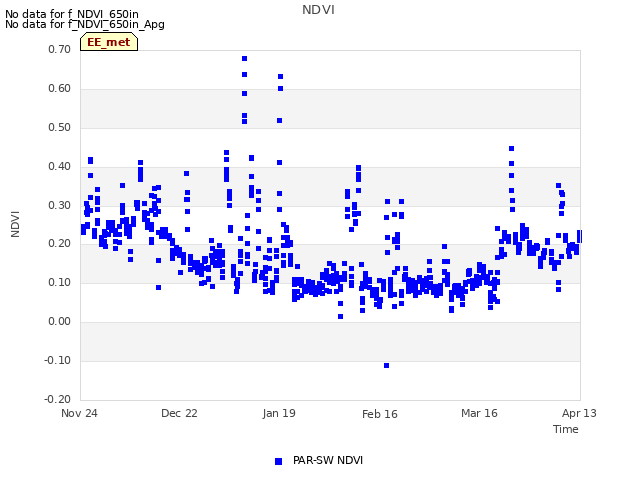Click the 0.50 y-axis tick label

pos(60,127)
